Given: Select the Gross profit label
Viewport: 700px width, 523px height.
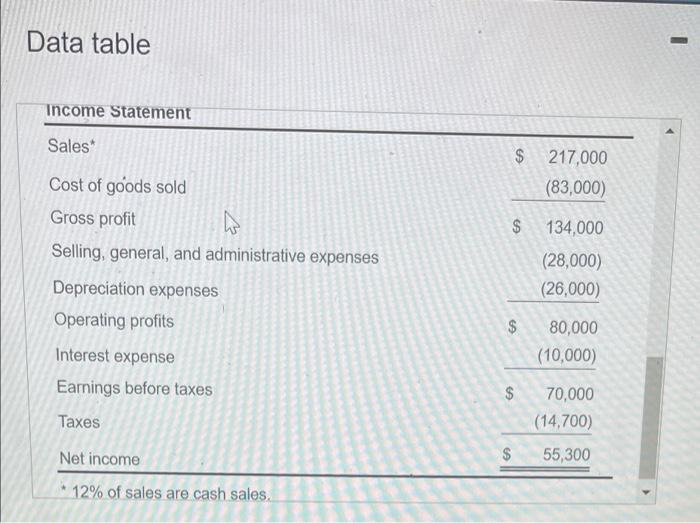Looking at the screenshot, I should [x=94, y=218].
